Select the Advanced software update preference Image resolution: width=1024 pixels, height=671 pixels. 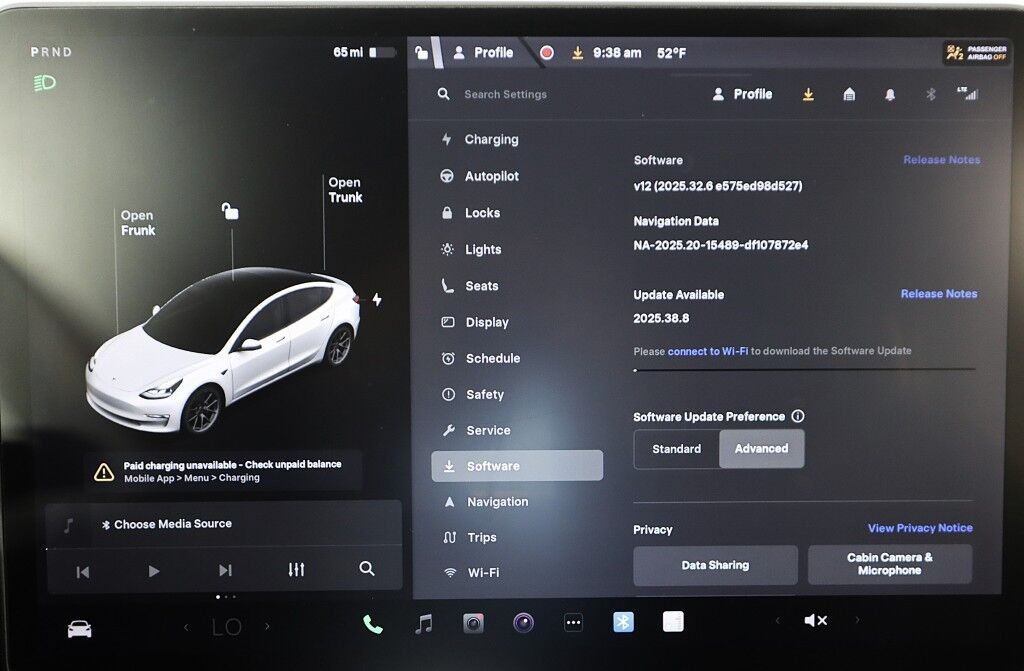761,448
